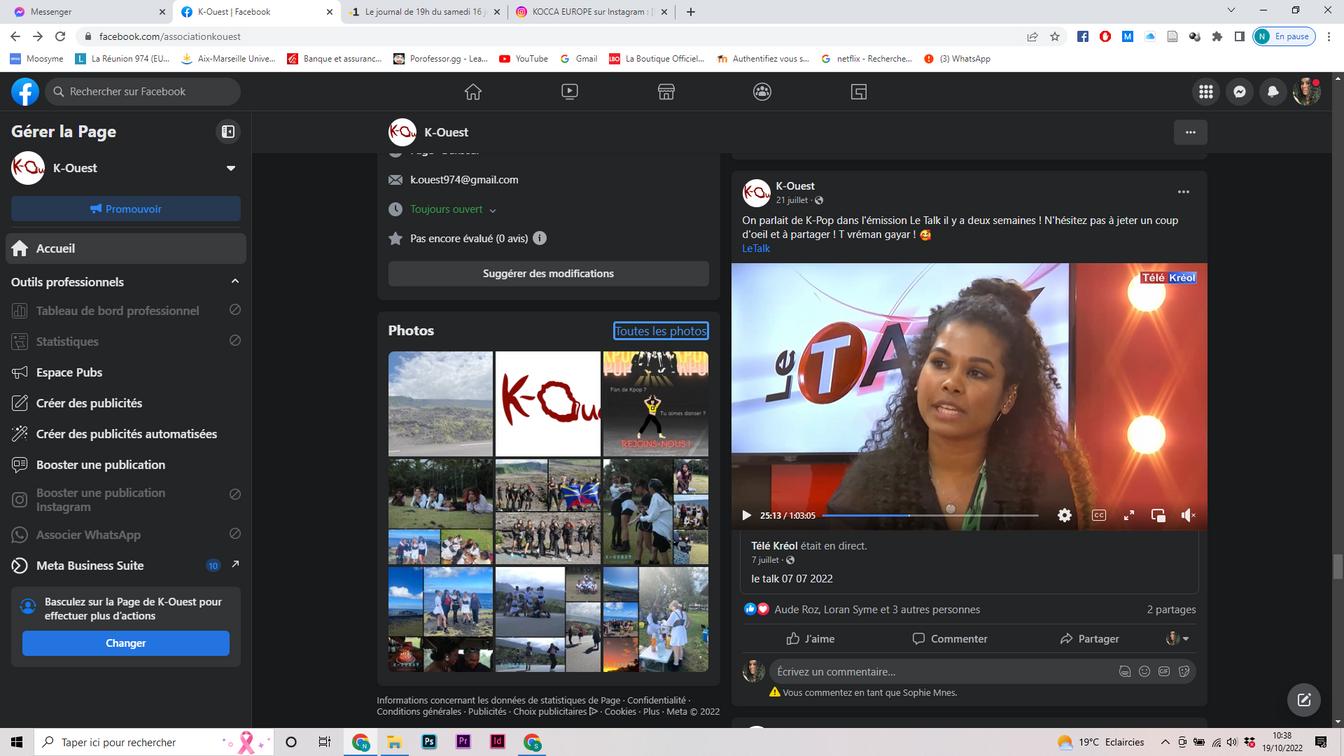Click the k.ouest974@gmail.com email address
1344x756 pixels.
tap(464, 180)
